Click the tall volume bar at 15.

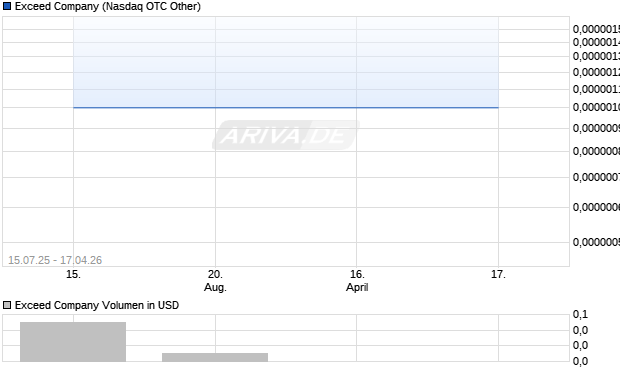point(73,342)
